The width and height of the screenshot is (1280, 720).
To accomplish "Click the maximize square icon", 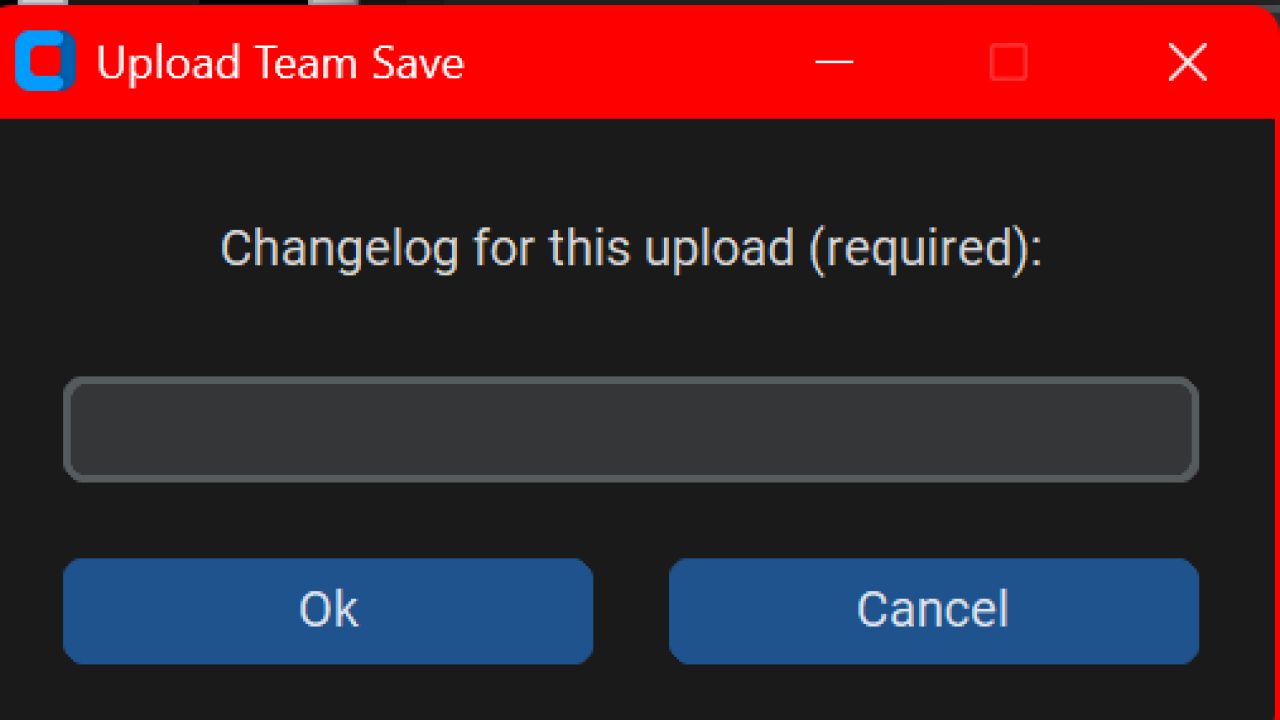I will point(1007,63).
